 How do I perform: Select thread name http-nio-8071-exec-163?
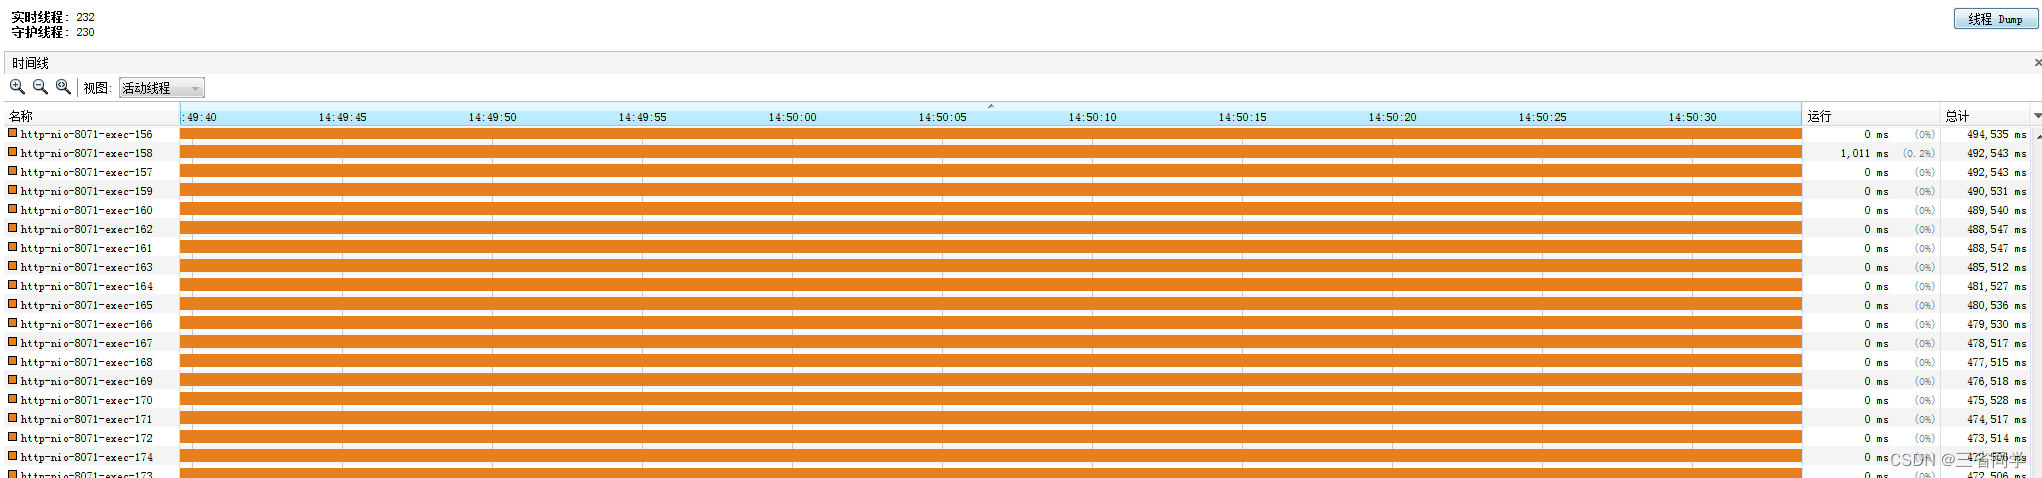click(x=87, y=267)
